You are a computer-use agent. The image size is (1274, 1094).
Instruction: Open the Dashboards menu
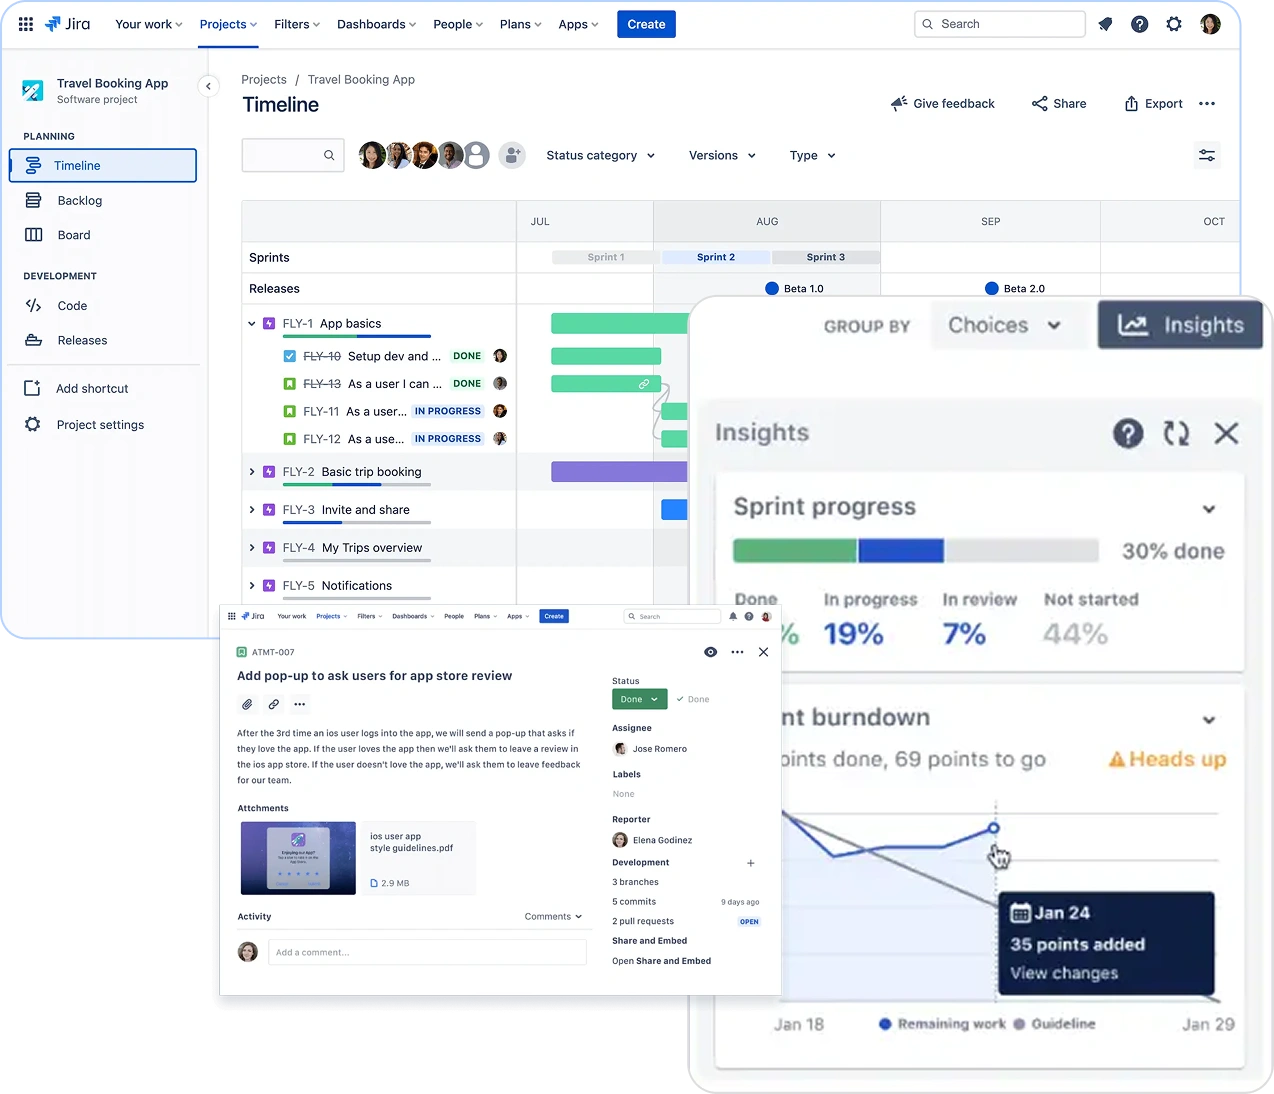[x=376, y=24]
